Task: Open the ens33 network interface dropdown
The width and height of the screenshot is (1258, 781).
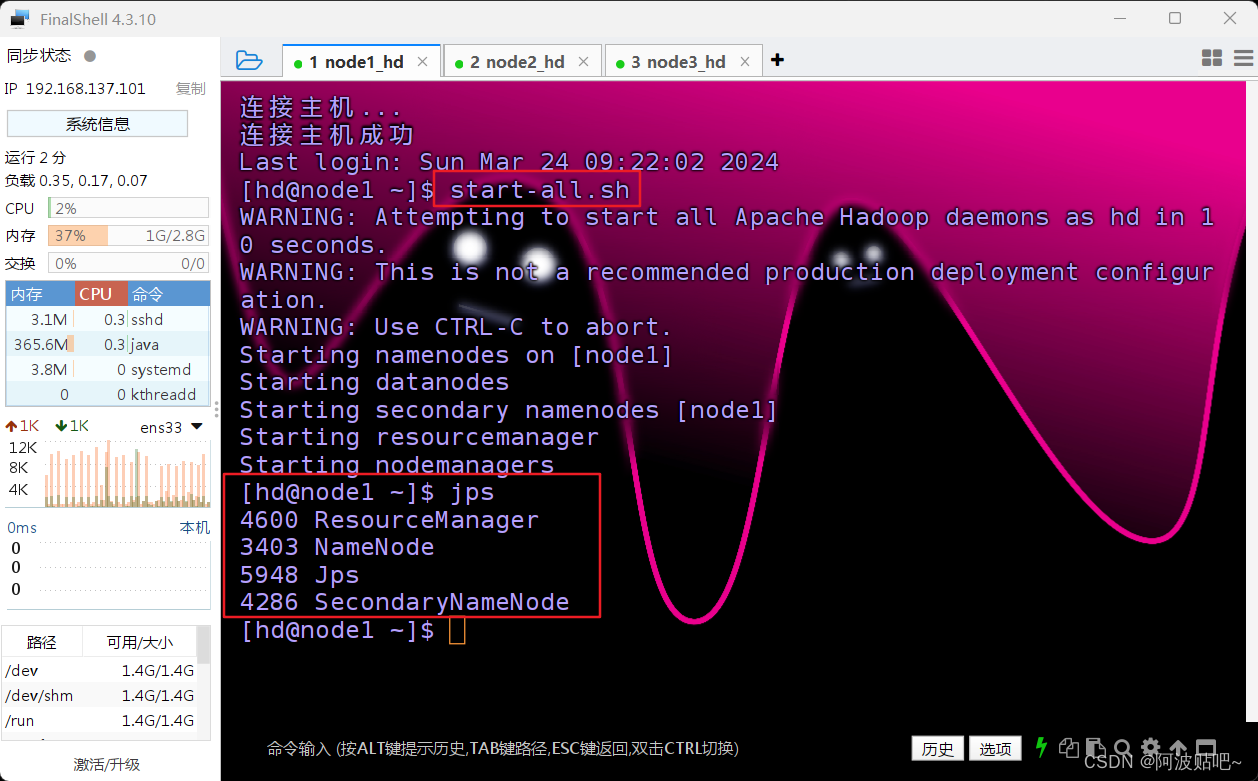Action: [171, 427]
